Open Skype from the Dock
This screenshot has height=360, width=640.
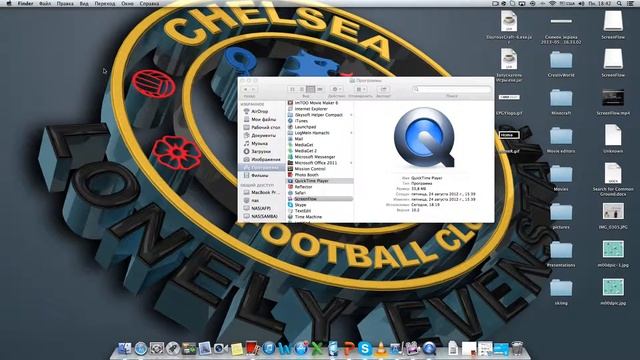364,349
